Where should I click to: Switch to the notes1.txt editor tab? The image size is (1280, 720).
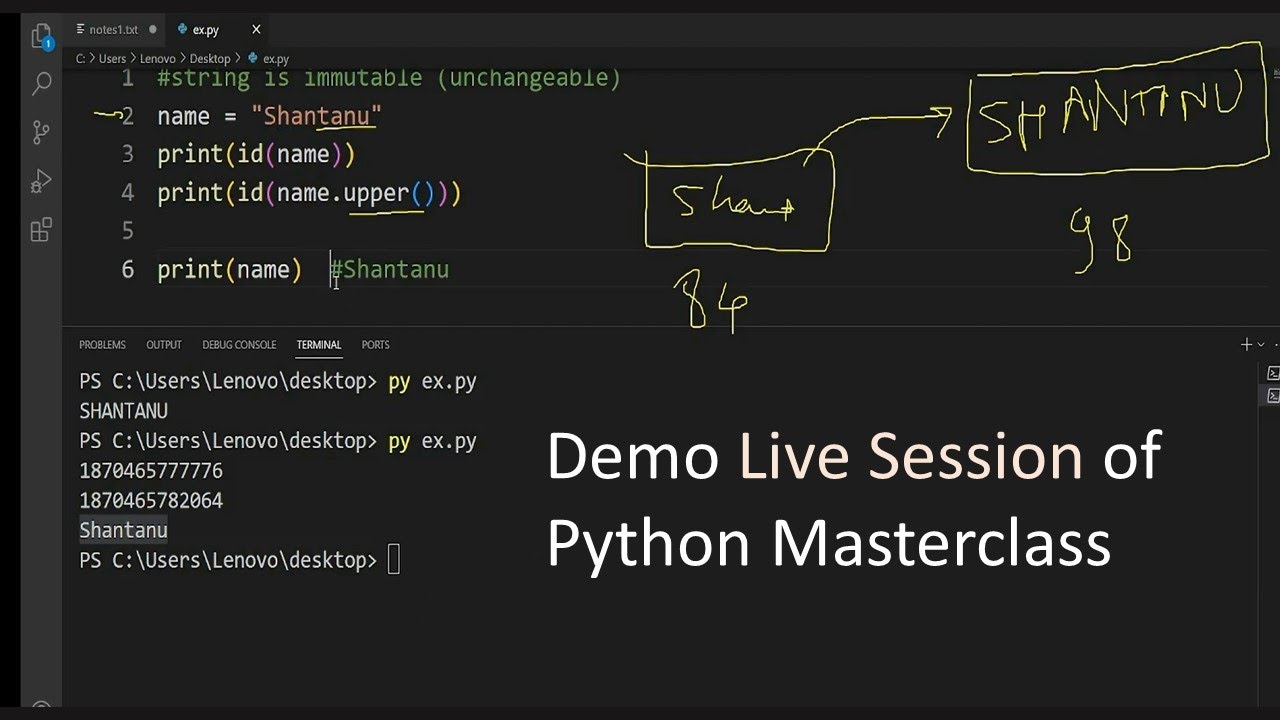pyautogui.click(x=113, y=30)
